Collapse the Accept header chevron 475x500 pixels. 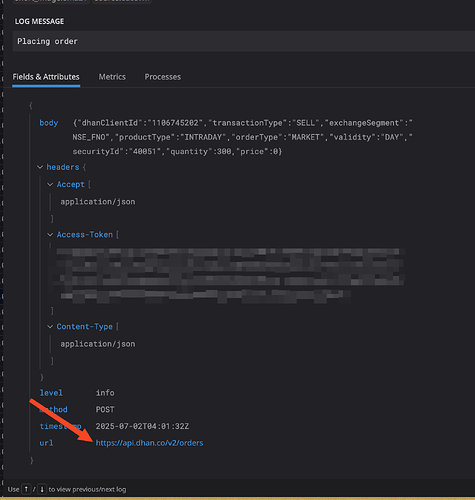pyautogui.click(x=50, y=184)
